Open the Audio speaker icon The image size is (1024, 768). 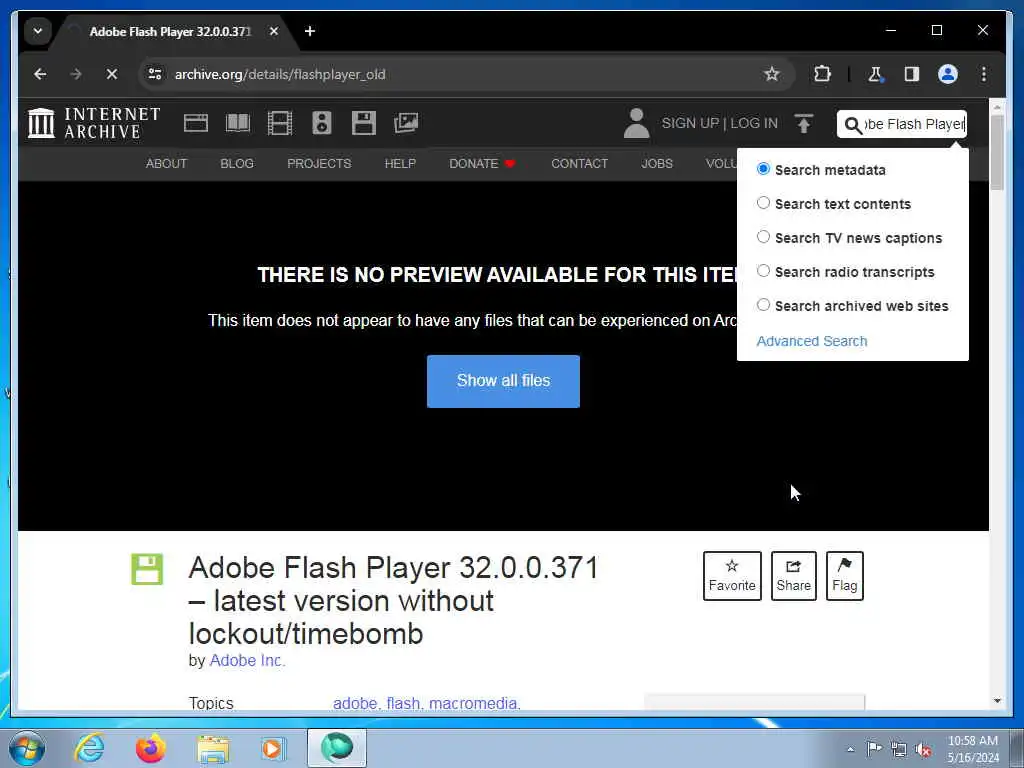[x=321, y=123]
